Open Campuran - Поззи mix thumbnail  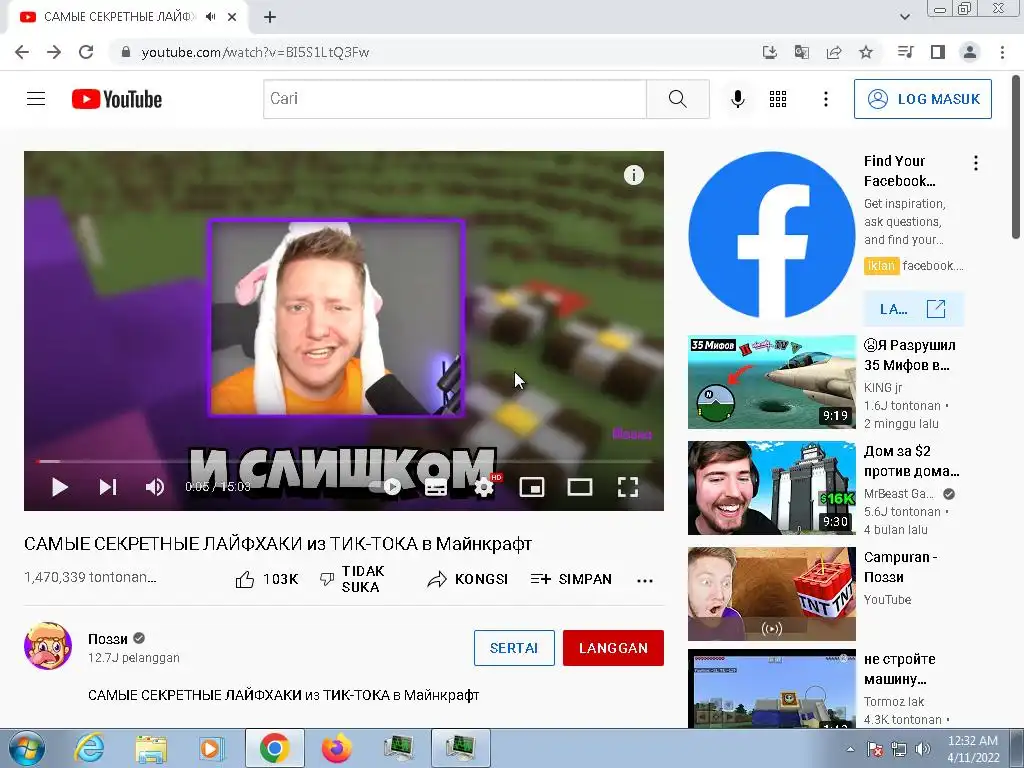[771, 594]
